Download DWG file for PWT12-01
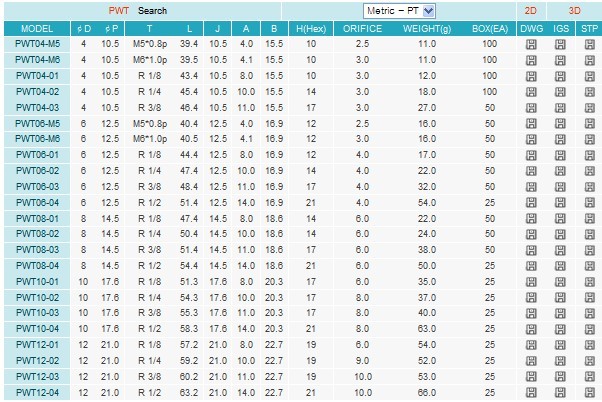Screen dimensions: 602x402 [532, 343]
